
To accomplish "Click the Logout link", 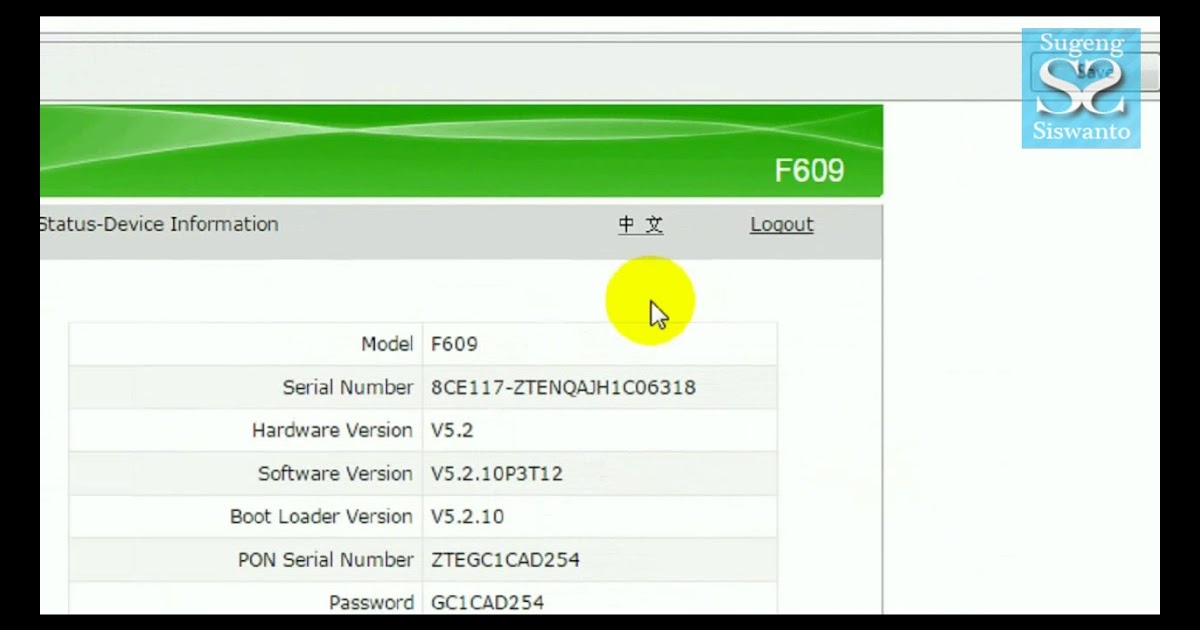I will coord(781,225).
